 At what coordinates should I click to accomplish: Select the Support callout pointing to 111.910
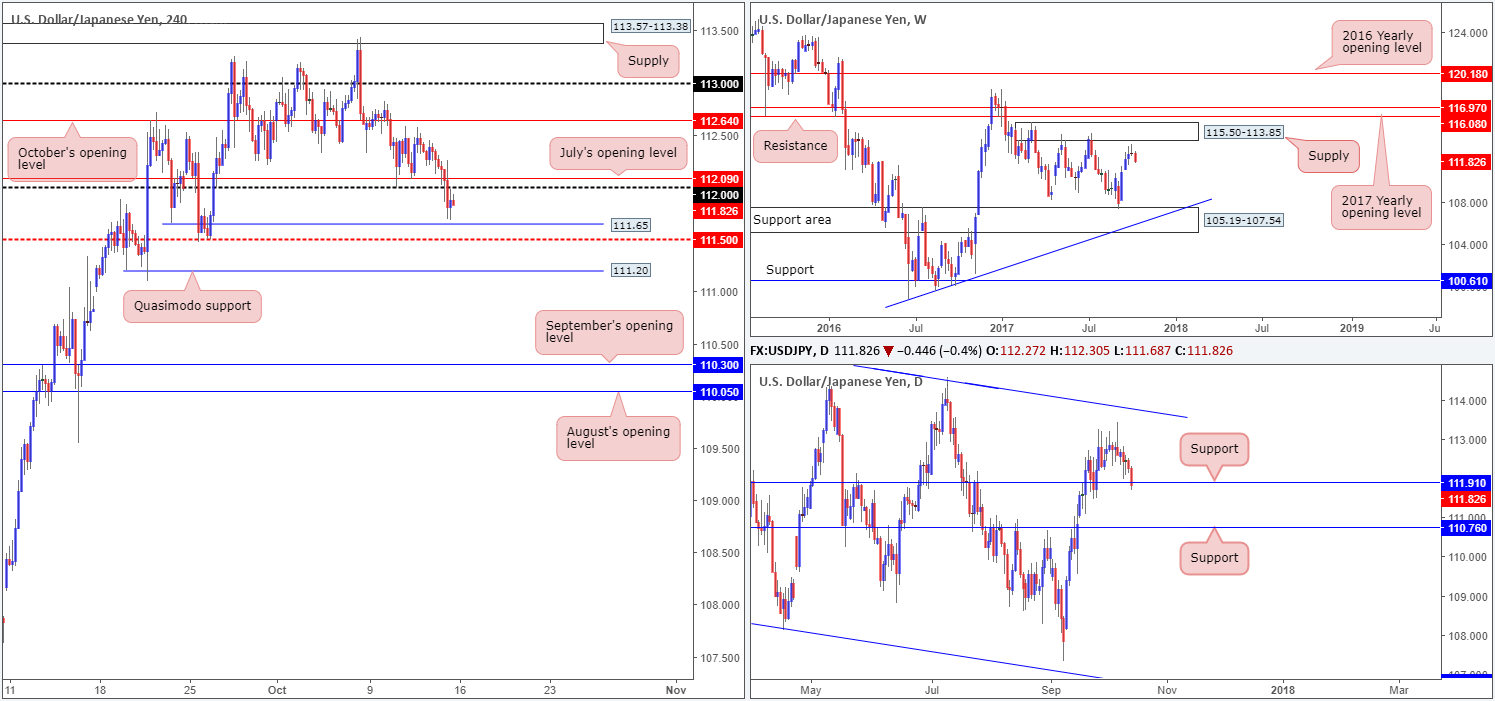point(1214,449)
